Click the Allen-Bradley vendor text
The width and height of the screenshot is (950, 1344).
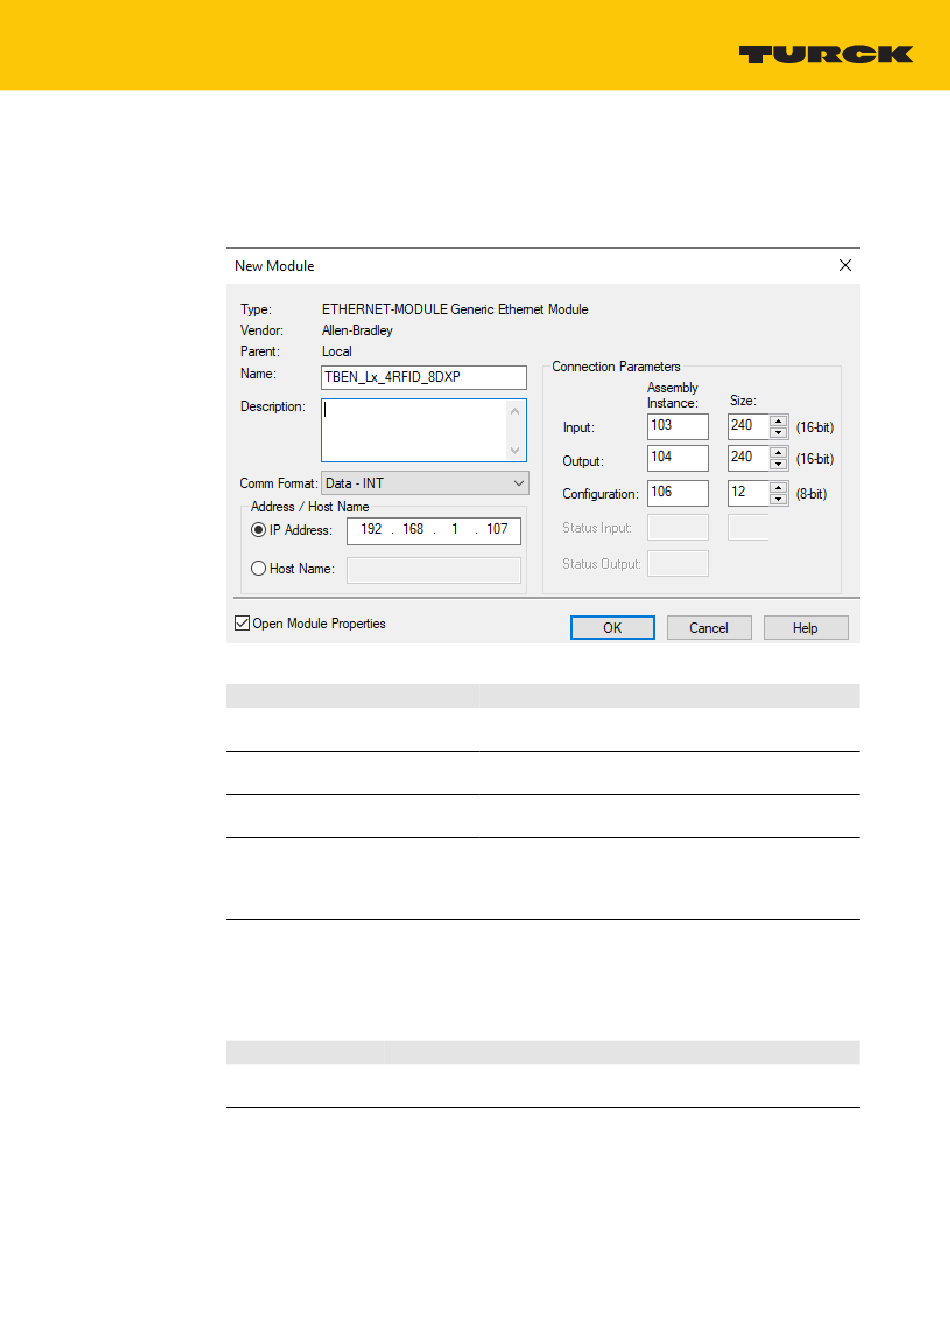[x=357, y=330]
